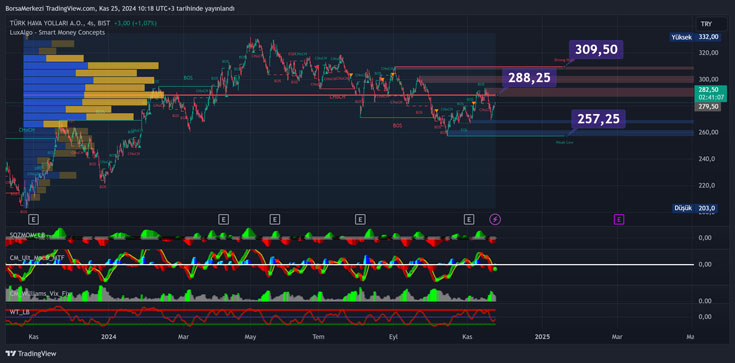Click the TradingView logo
Image resolution: width=735 pixels, height=363 pixels.
pos(30,354)
